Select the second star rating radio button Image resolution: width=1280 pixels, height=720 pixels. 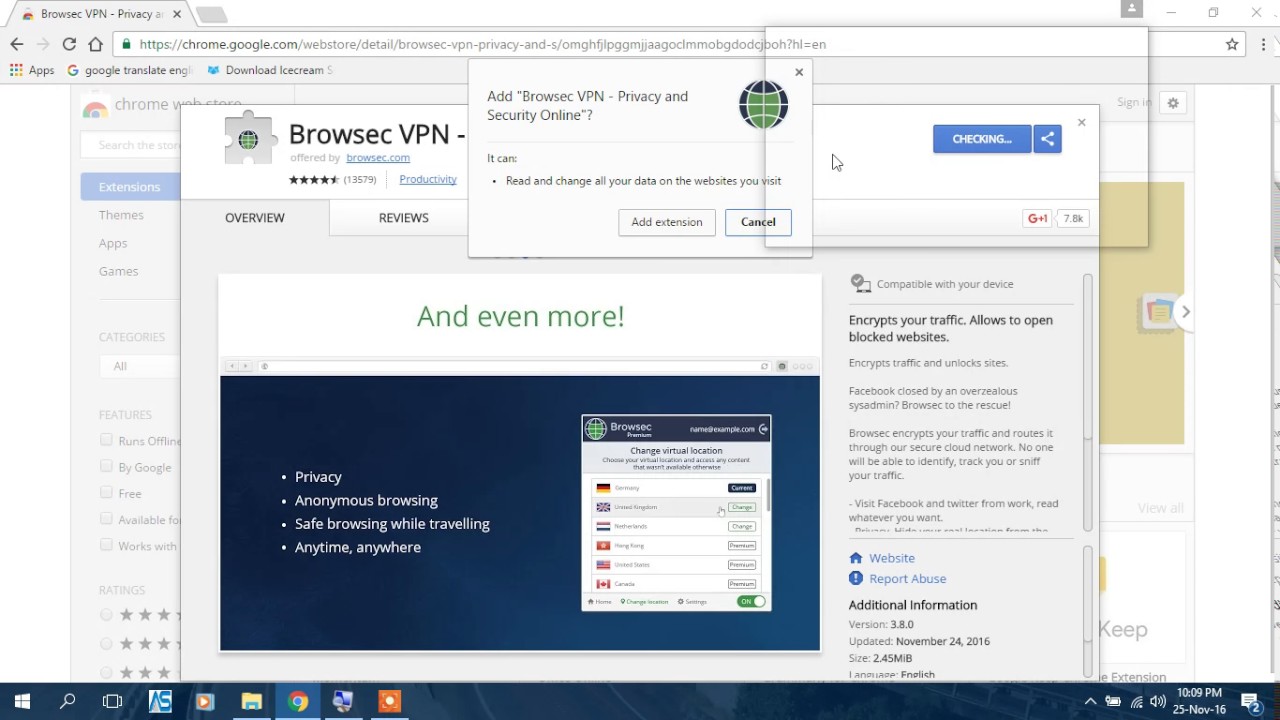(x=106, y=643)
